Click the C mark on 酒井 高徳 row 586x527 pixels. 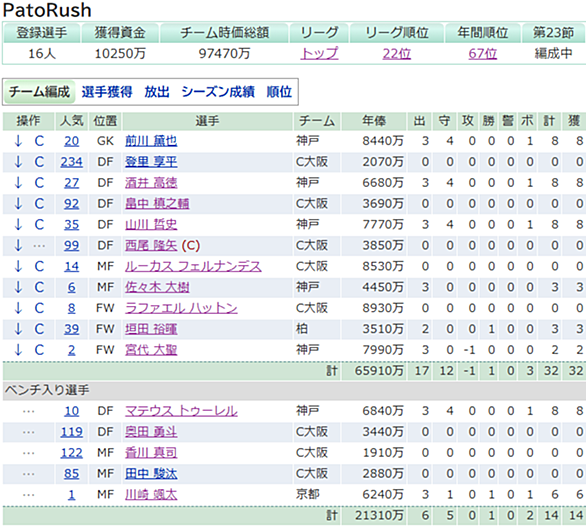(x=39, y=183)
